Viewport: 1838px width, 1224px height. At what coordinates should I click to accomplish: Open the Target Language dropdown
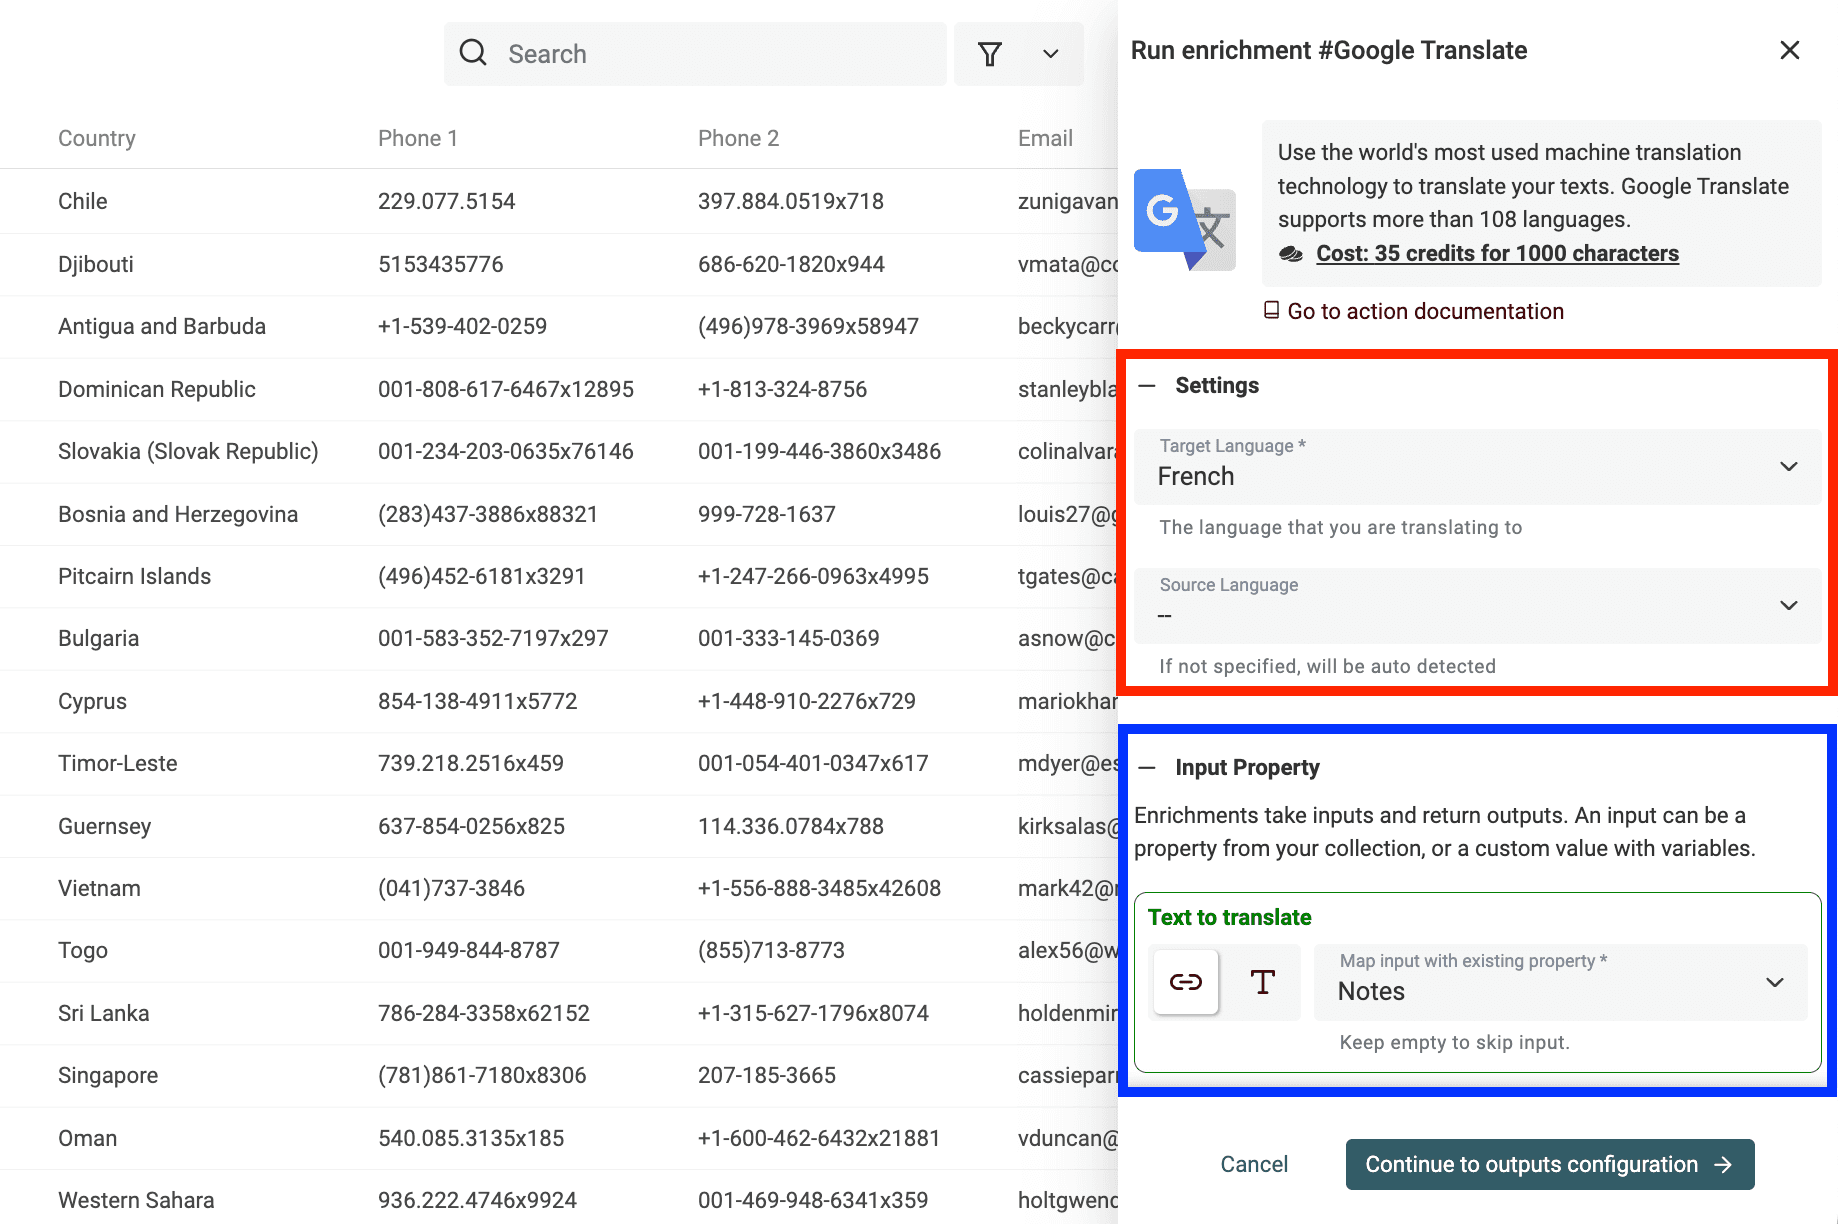click(x=1477, y=466)
